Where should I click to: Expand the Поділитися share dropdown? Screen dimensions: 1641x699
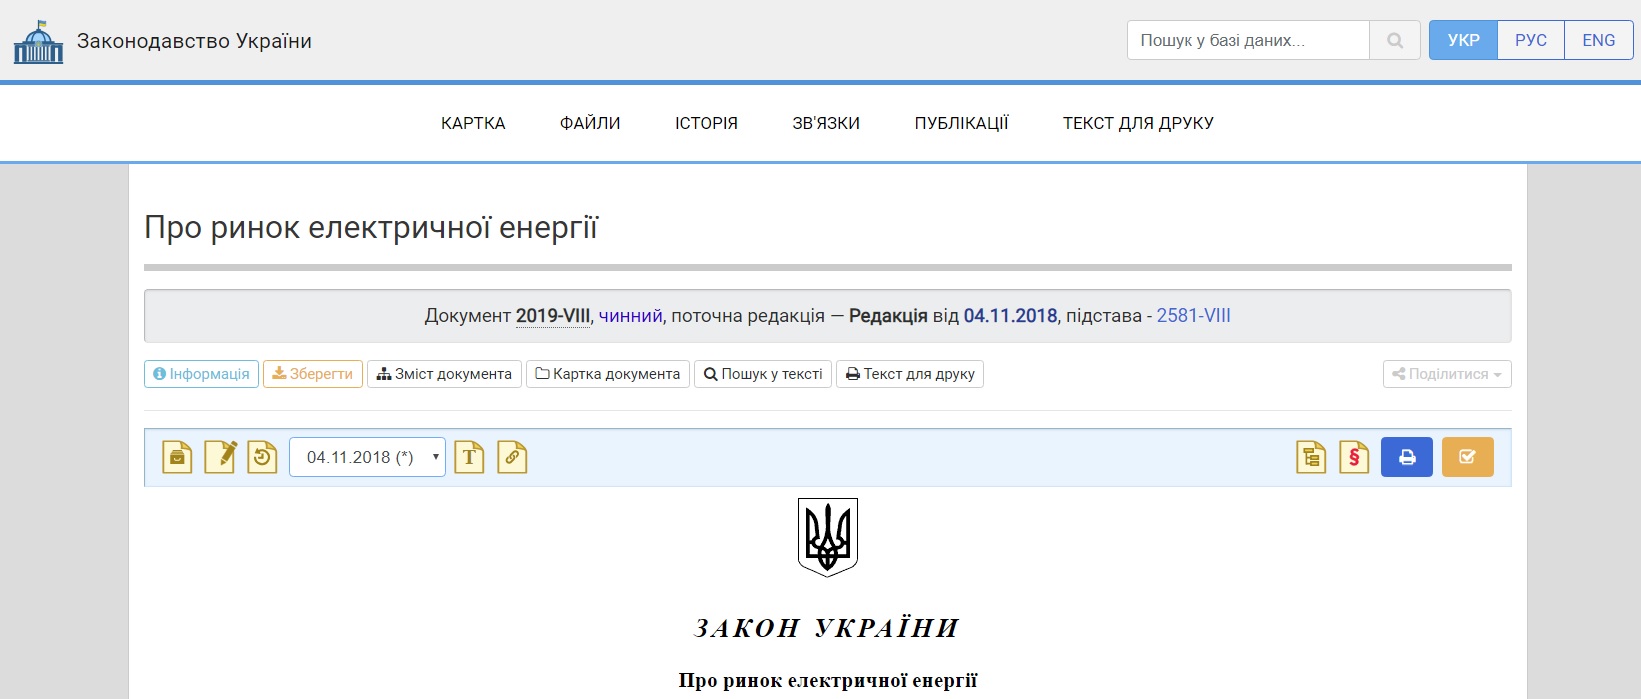pyautogui.click(x=1447, y=374)
